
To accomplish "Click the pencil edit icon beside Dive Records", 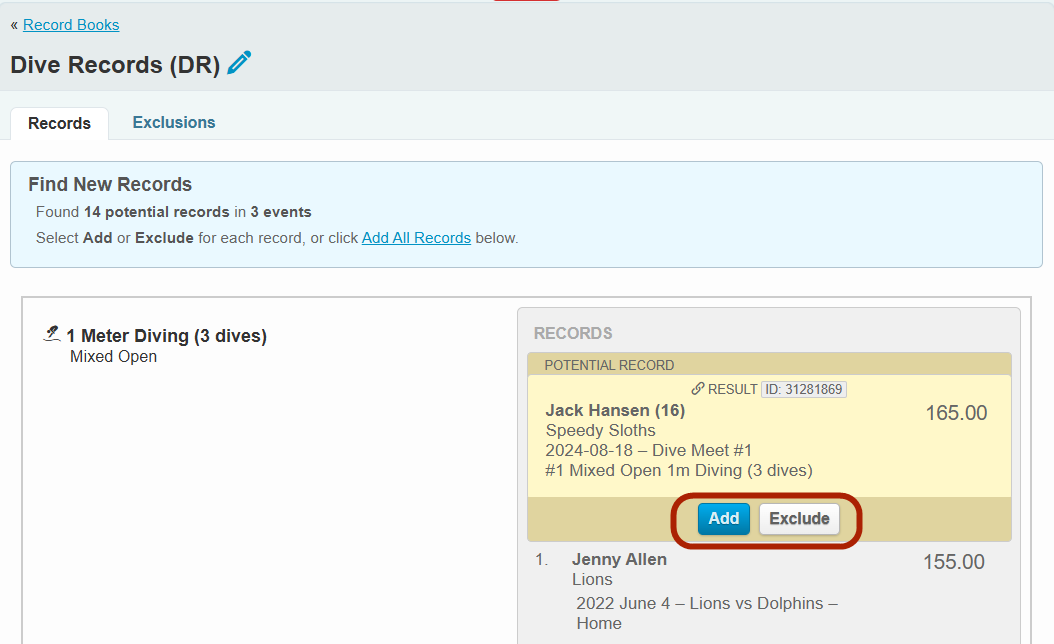I will (x=239, y=63).
